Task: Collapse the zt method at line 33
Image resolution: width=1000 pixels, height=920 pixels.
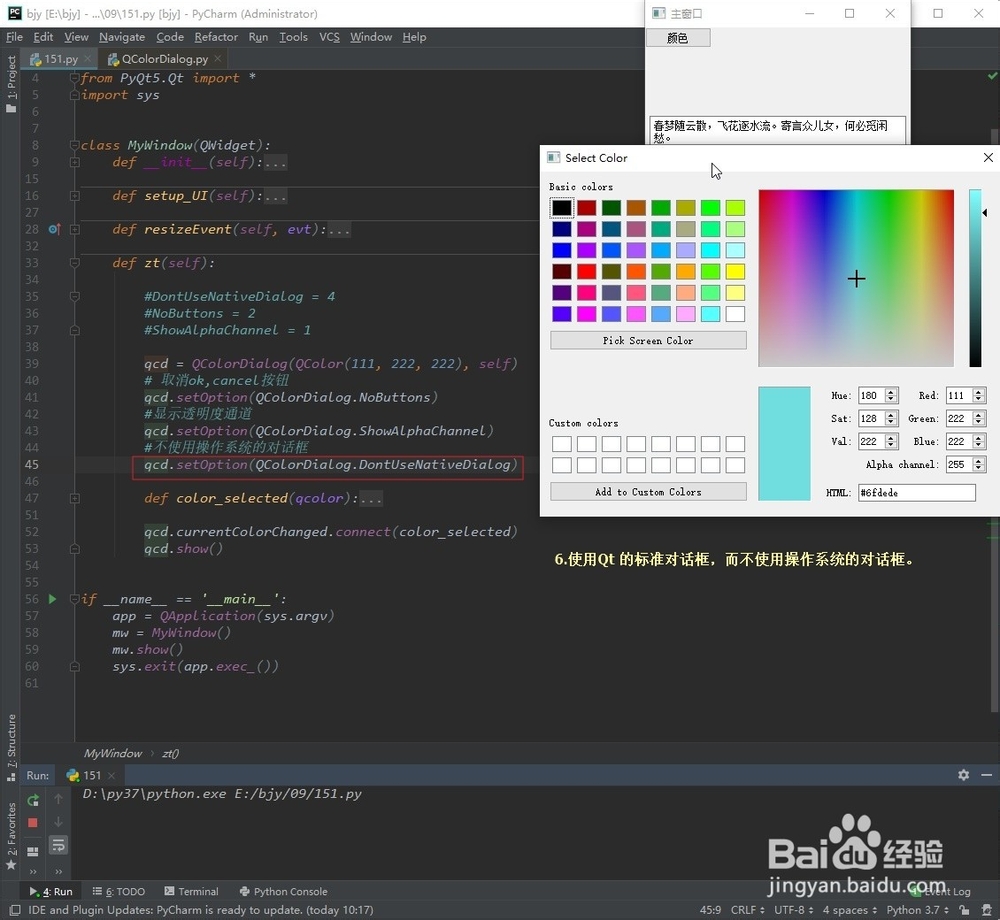Action: point(75,263)
